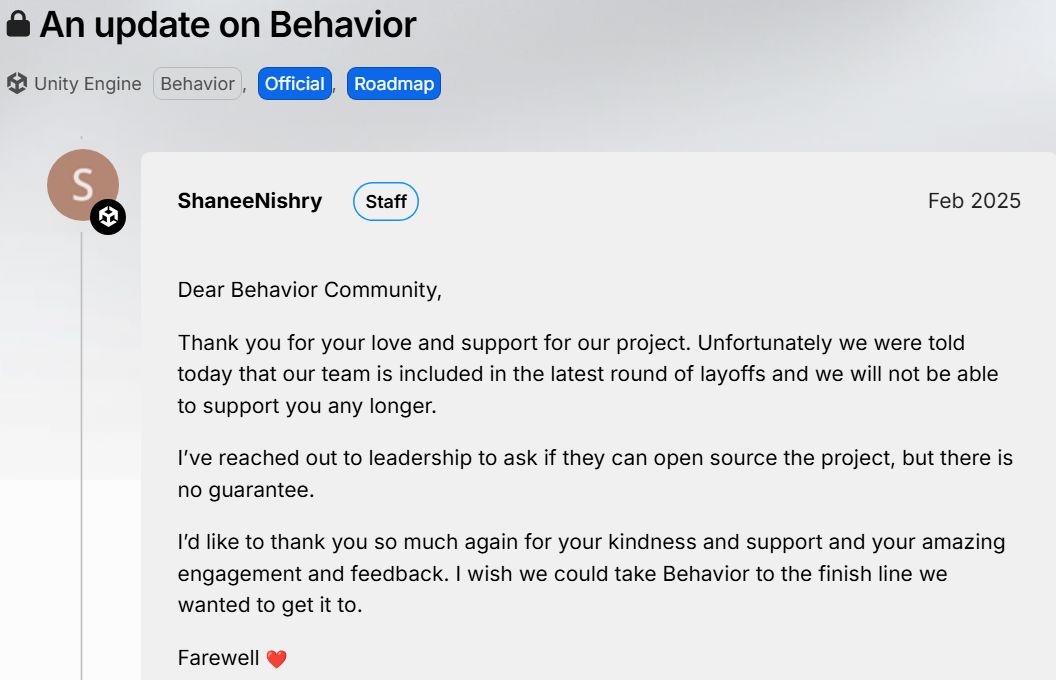Click the Staff badge next to the username
Image resolution: width=1056 pixels, height=680 pixels.
[x=386, y=202]
